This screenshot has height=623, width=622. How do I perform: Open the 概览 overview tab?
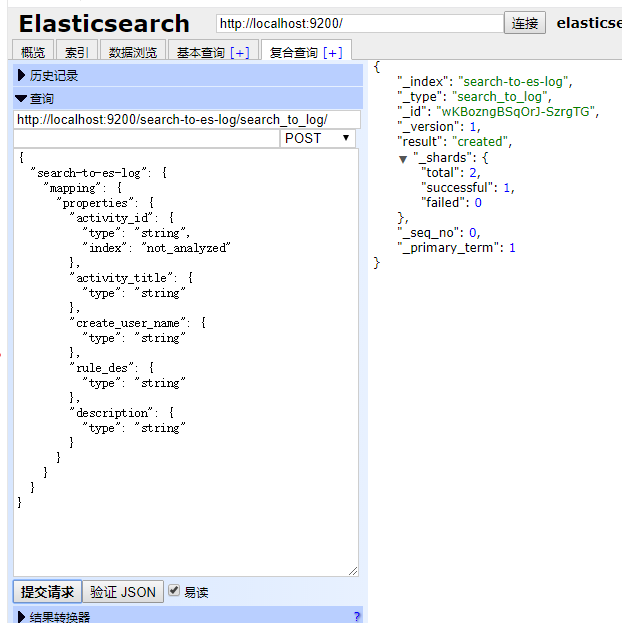click(x=33, y=52)
